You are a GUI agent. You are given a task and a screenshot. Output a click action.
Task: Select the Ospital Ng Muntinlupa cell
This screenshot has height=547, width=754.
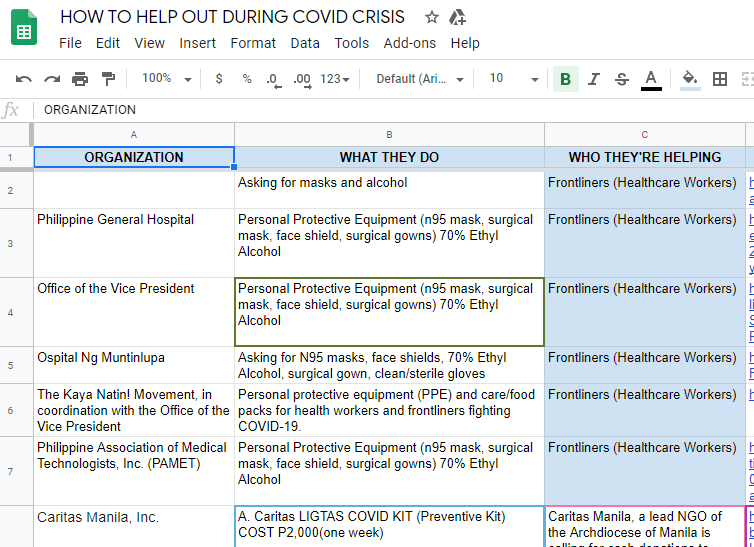[134, 365]
